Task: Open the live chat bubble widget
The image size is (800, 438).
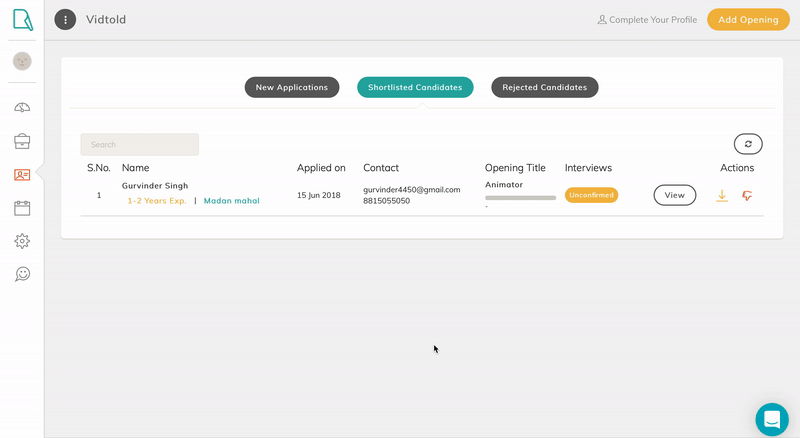Action: 772,420
